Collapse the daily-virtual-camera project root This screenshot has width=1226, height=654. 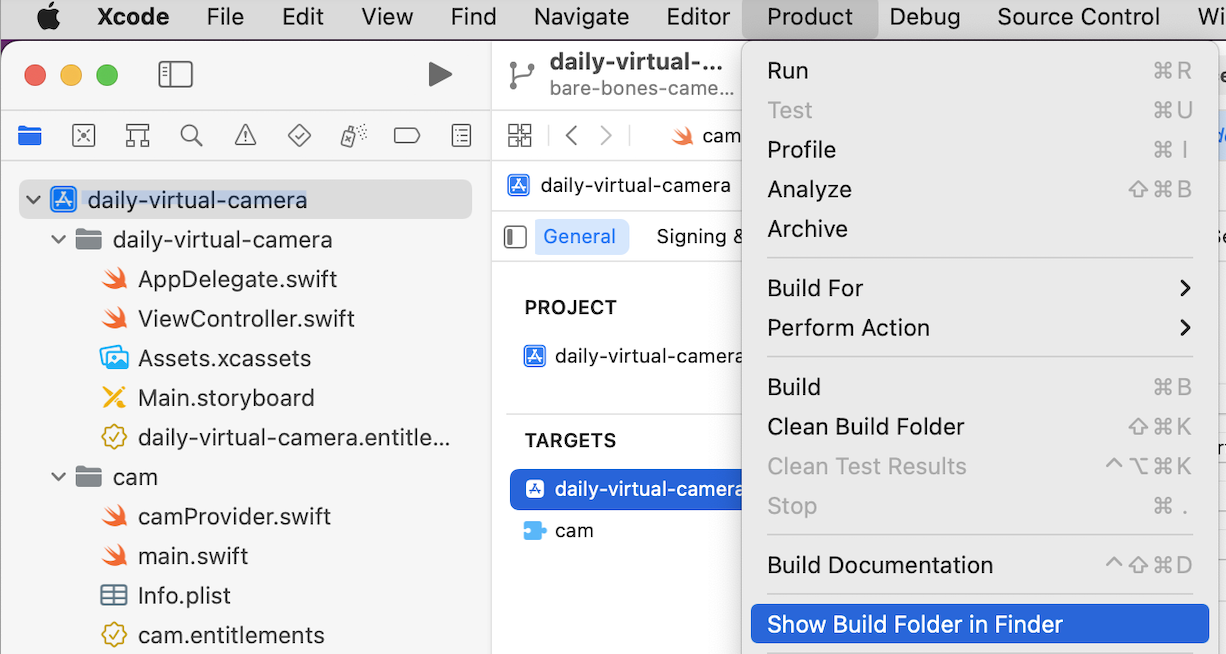34,200
